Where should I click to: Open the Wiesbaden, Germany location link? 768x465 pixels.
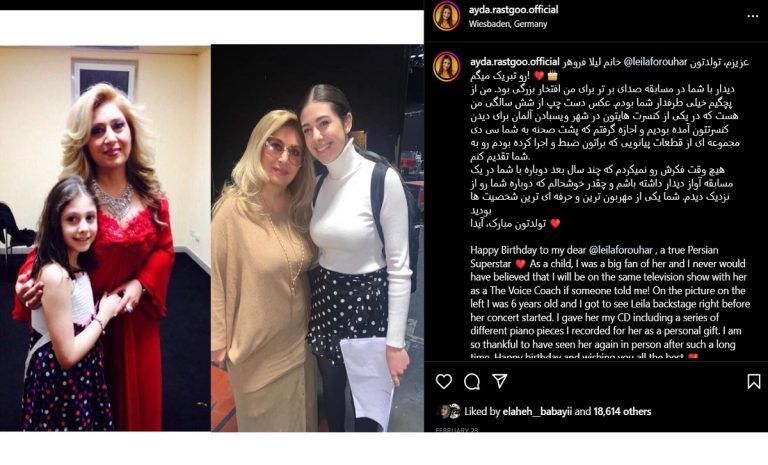[x=508, y=24]
